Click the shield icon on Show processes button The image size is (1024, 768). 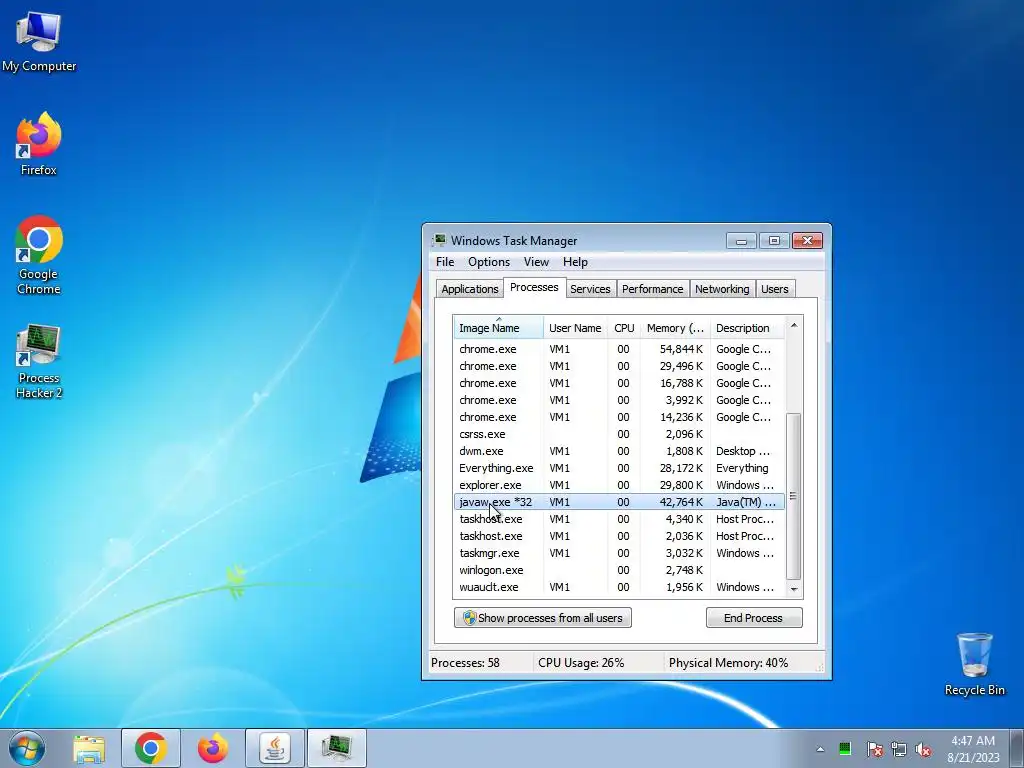click(x=469, y=618)
